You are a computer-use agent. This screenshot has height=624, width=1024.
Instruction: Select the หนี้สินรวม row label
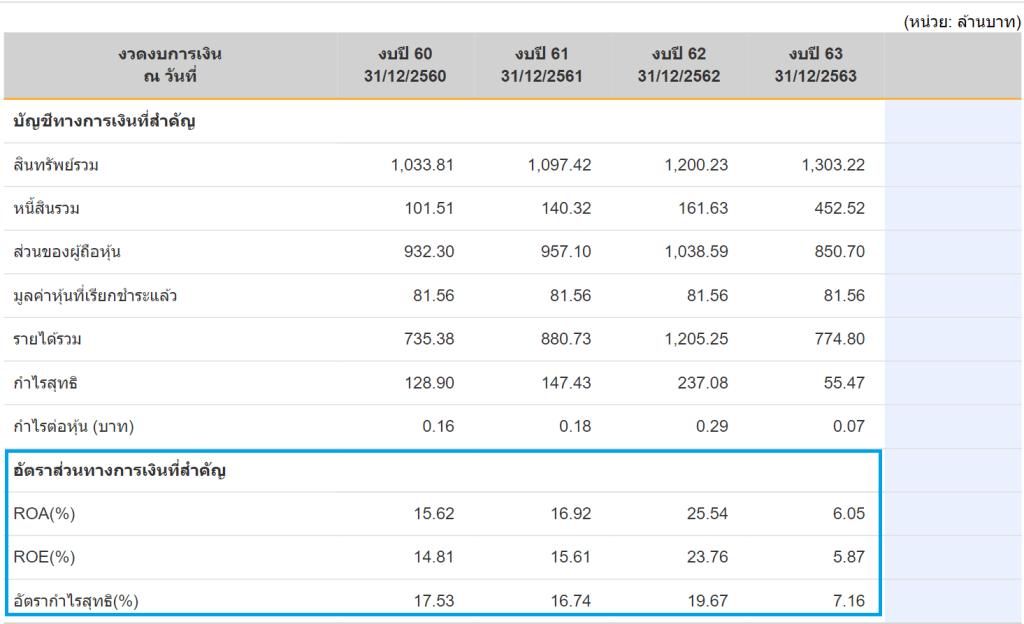click(x=47, y=209)
